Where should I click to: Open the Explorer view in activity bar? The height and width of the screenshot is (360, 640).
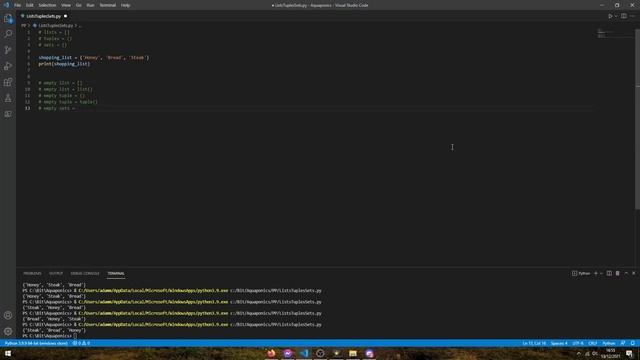coord(8,18)
